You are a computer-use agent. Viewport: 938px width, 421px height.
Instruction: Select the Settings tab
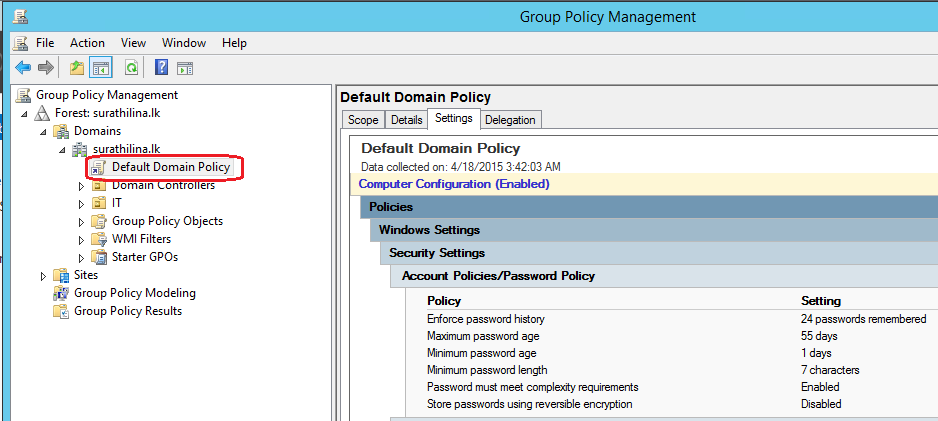coord(454,118)
